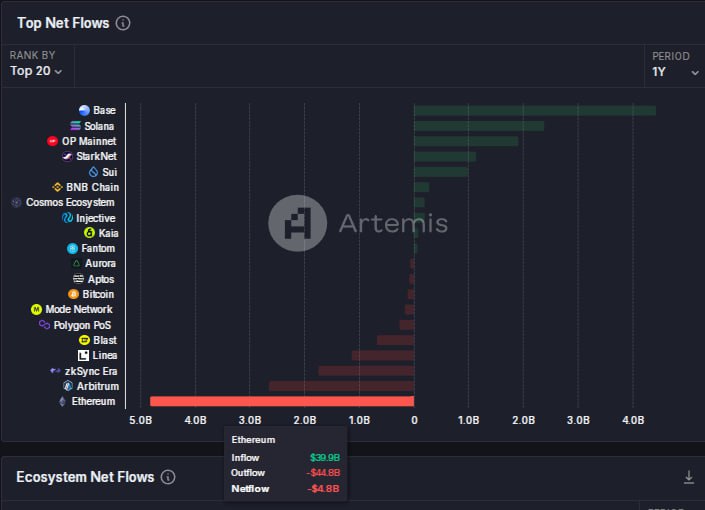
Task: Click the Mode Network logo icon
Action: click(36, 309)
